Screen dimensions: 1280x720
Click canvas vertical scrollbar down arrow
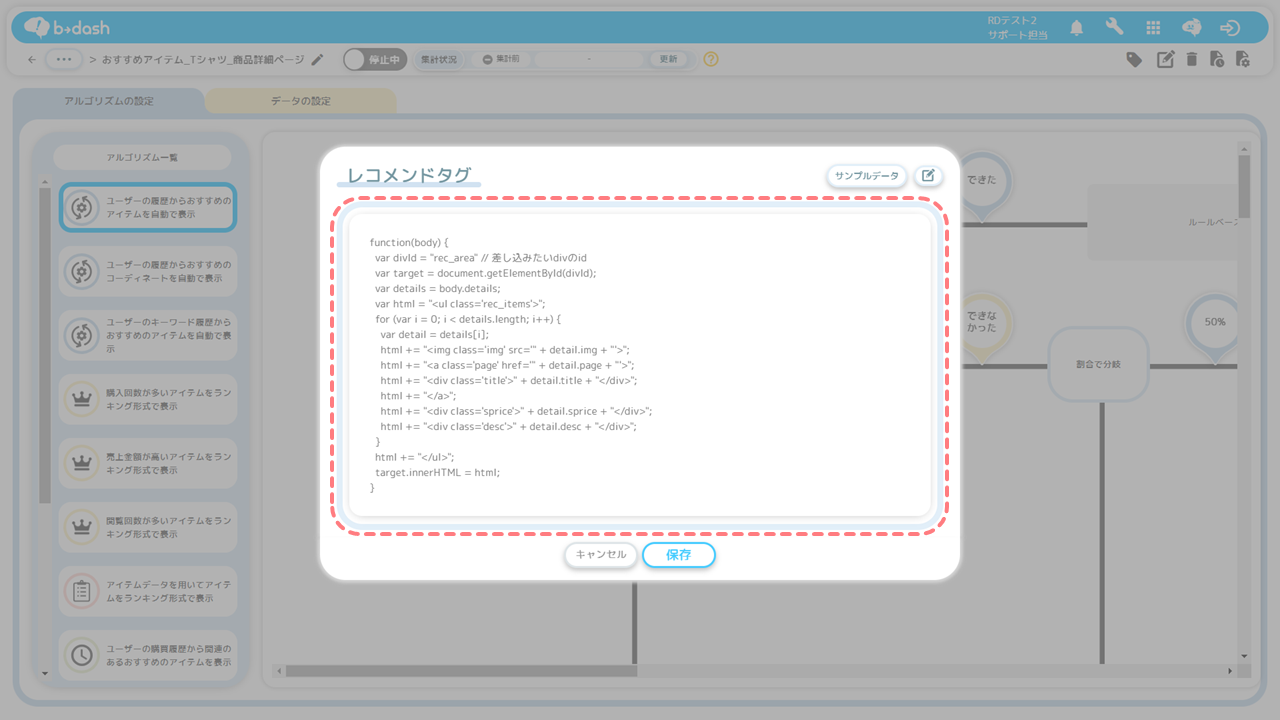[x=1244, y=657]
